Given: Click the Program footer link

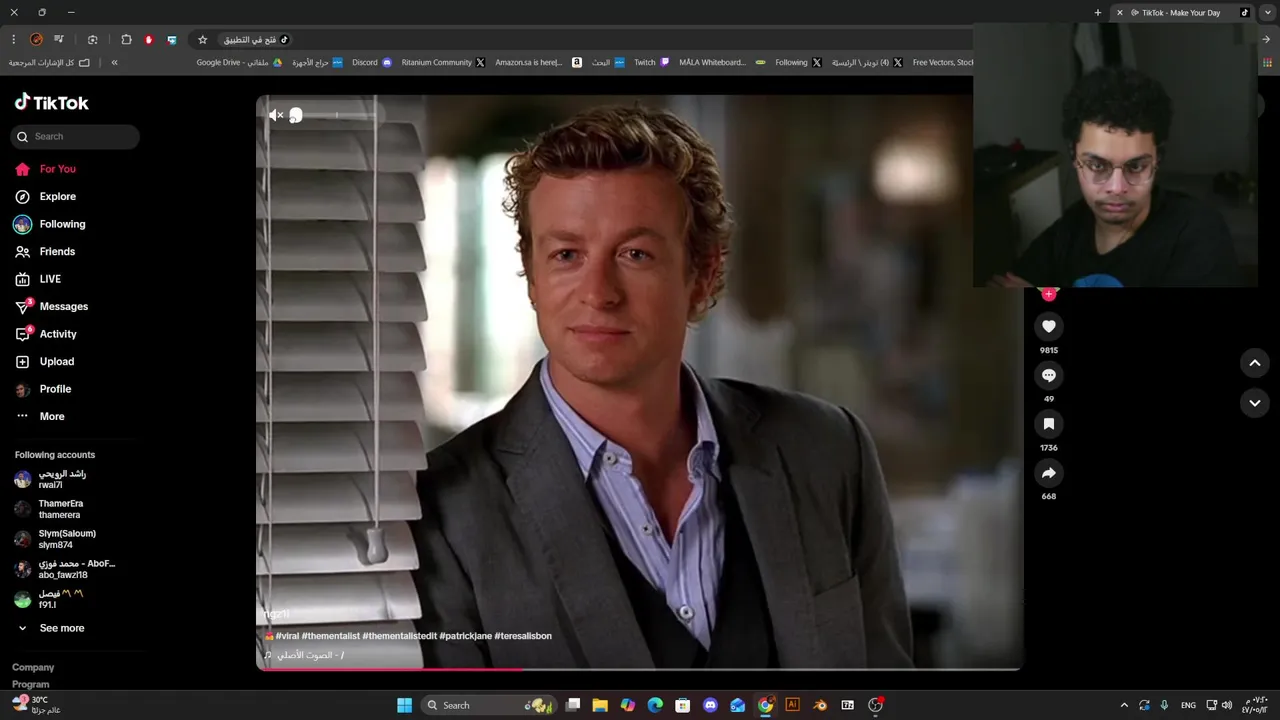Looking at the screenshot, I should [x=31, y=685].
